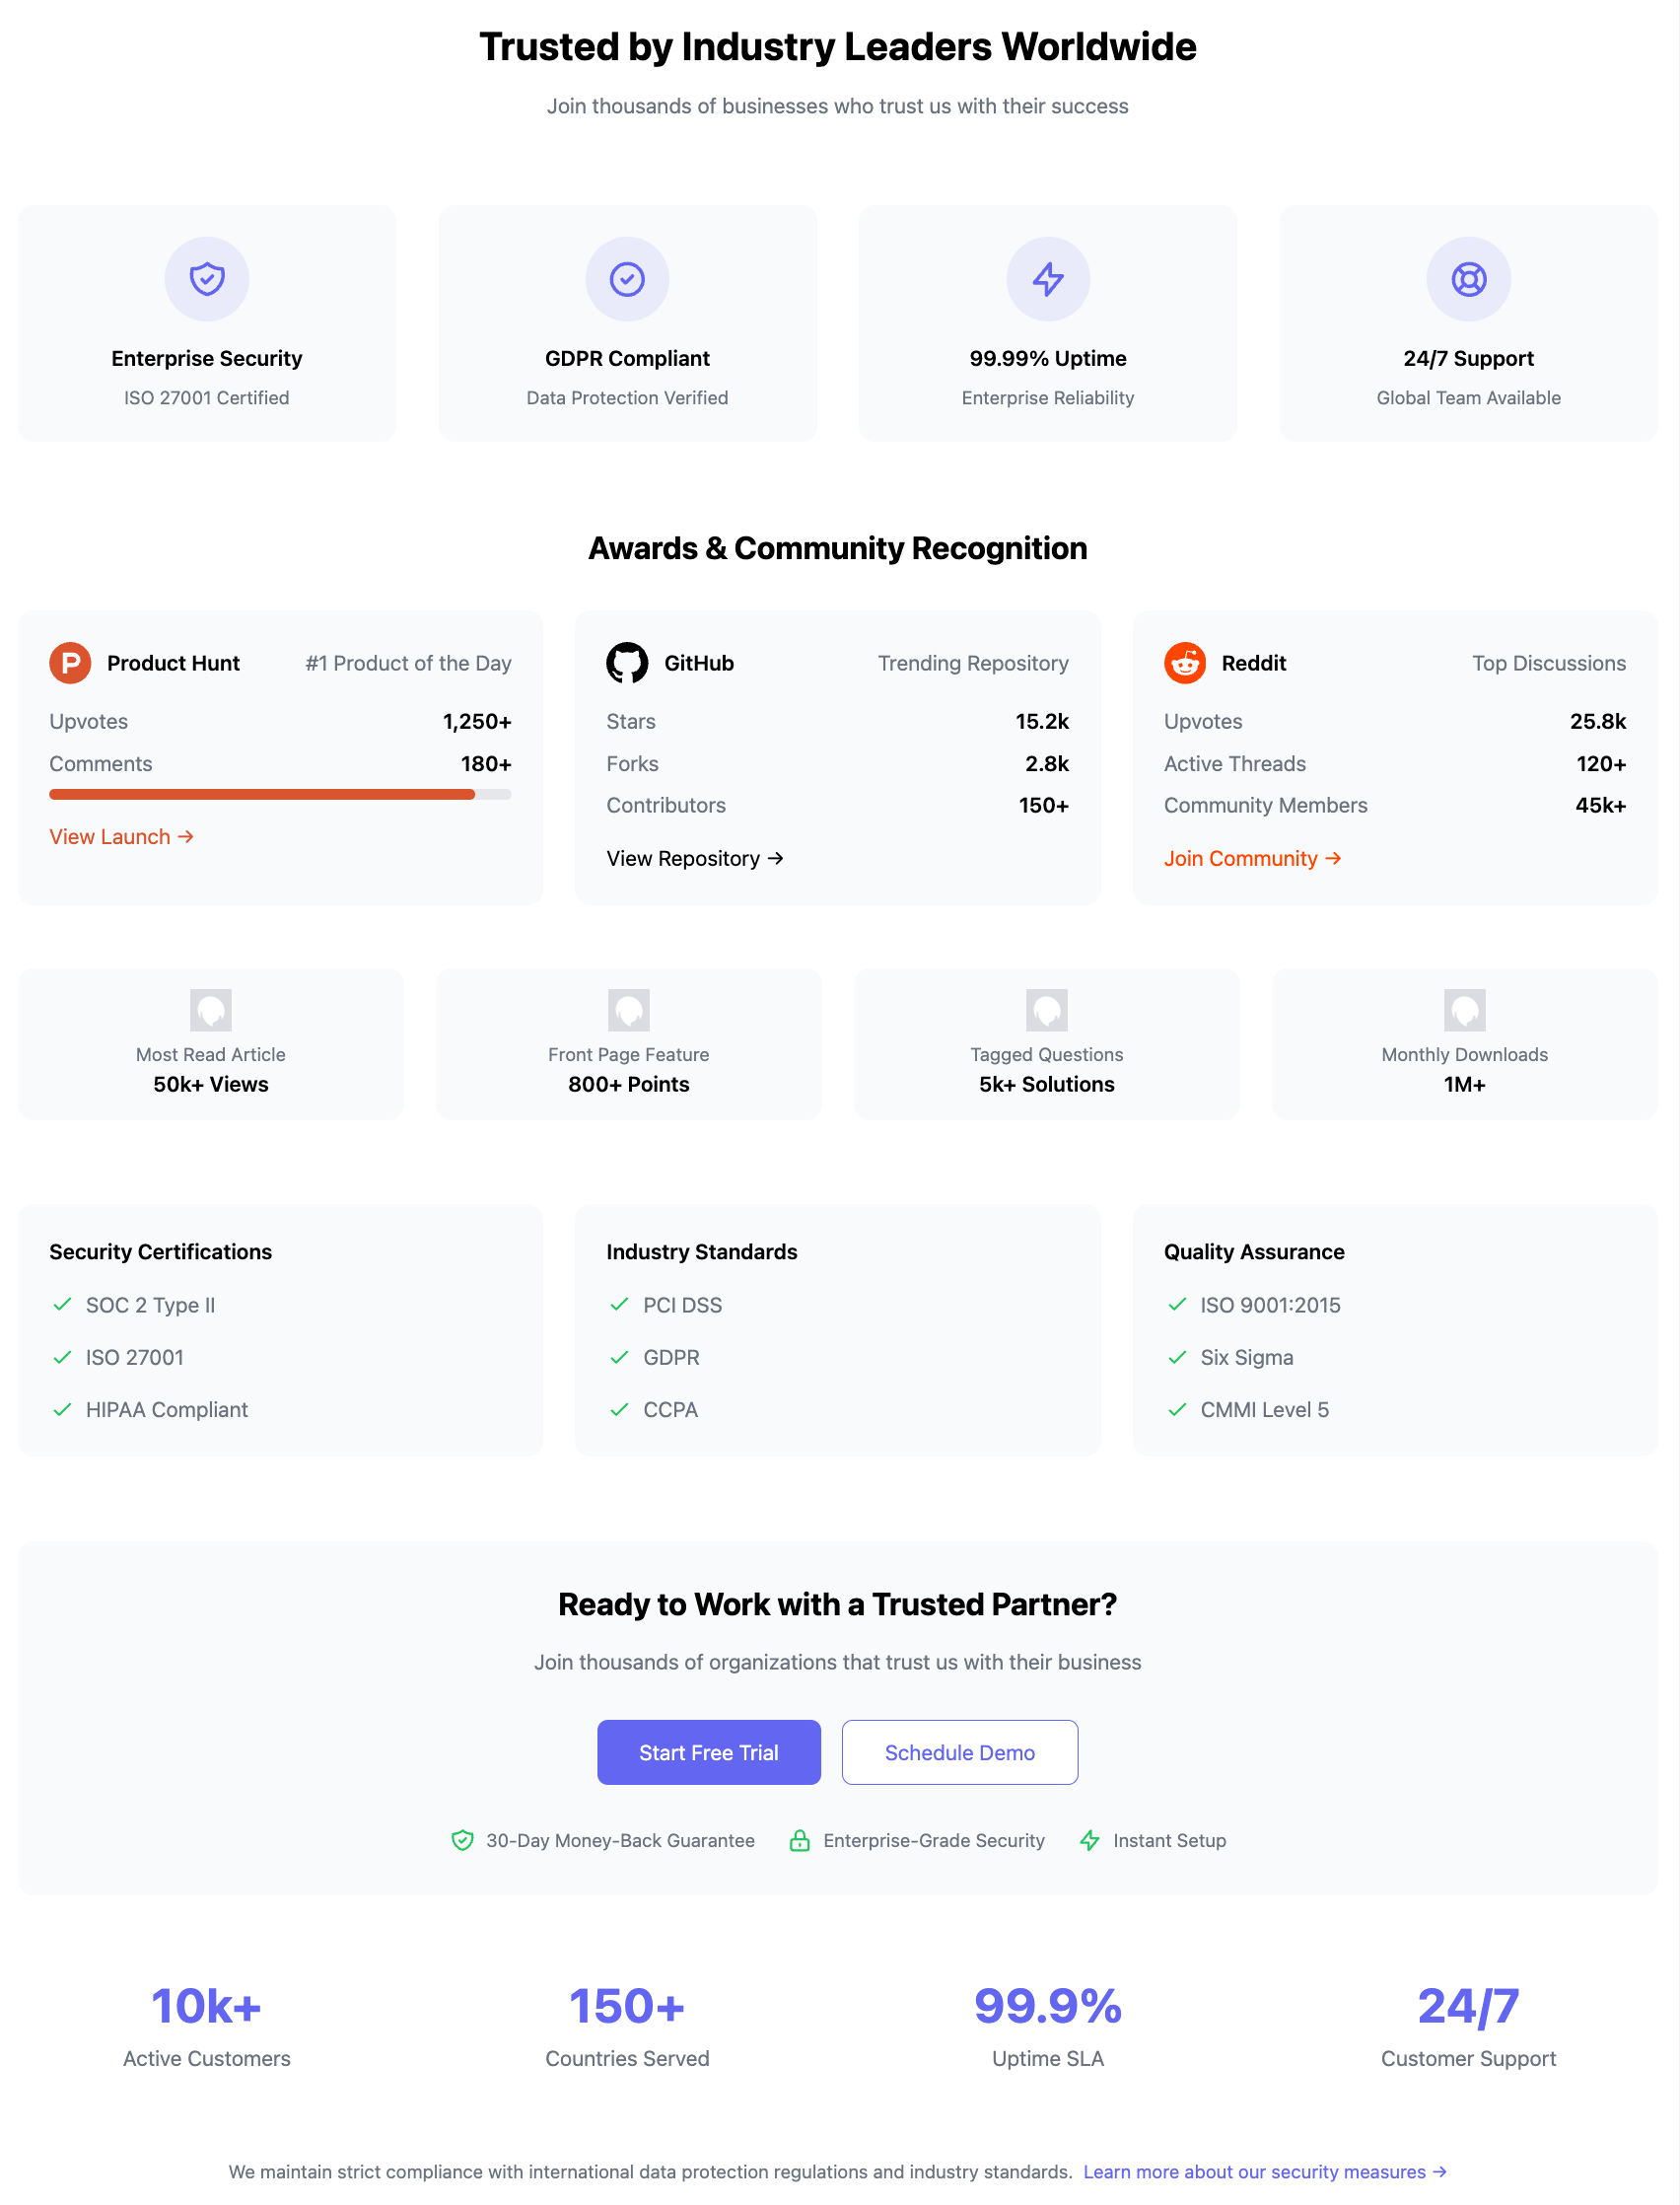Click the 2.8k Forks value

1047,763
